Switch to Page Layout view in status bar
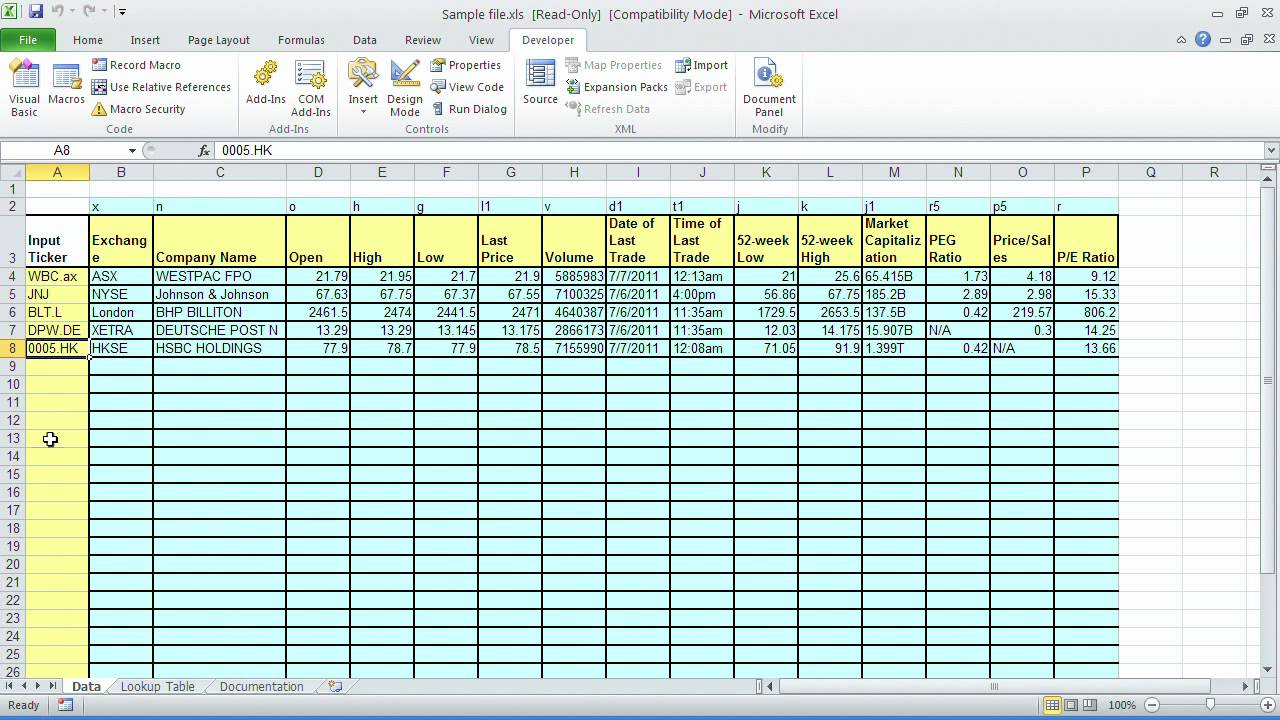This screenshot has width=1280, height=720. 1072,705
